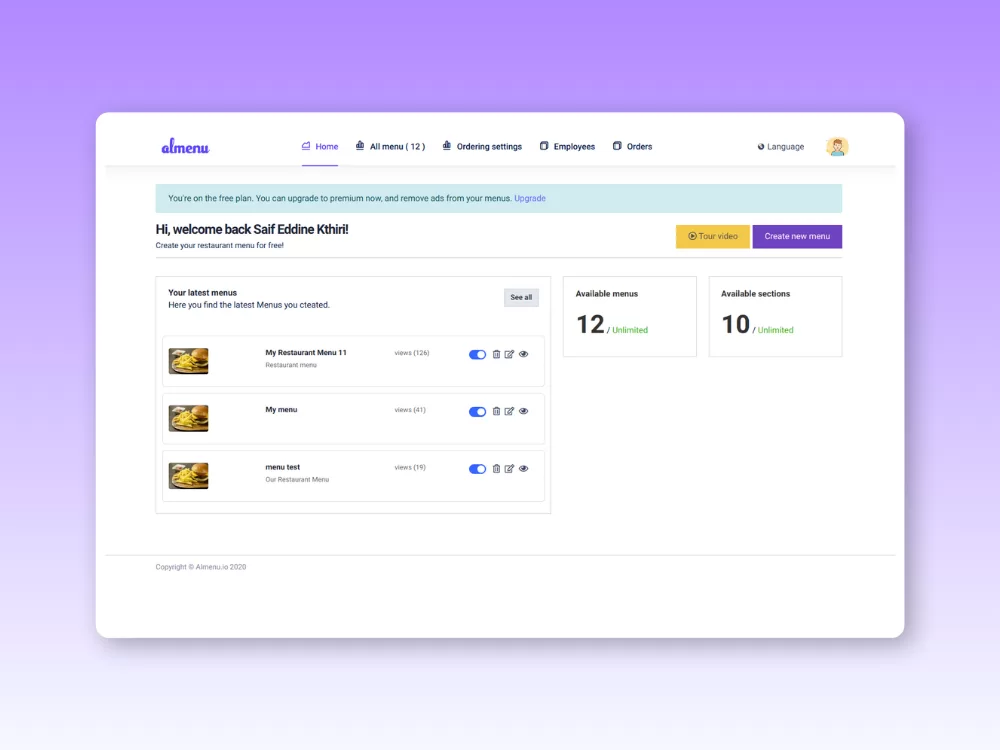The width and height of the screenshot is (1000, 750).
Task: Open the user avatar profile menu
Action: [x=837, y=147]
